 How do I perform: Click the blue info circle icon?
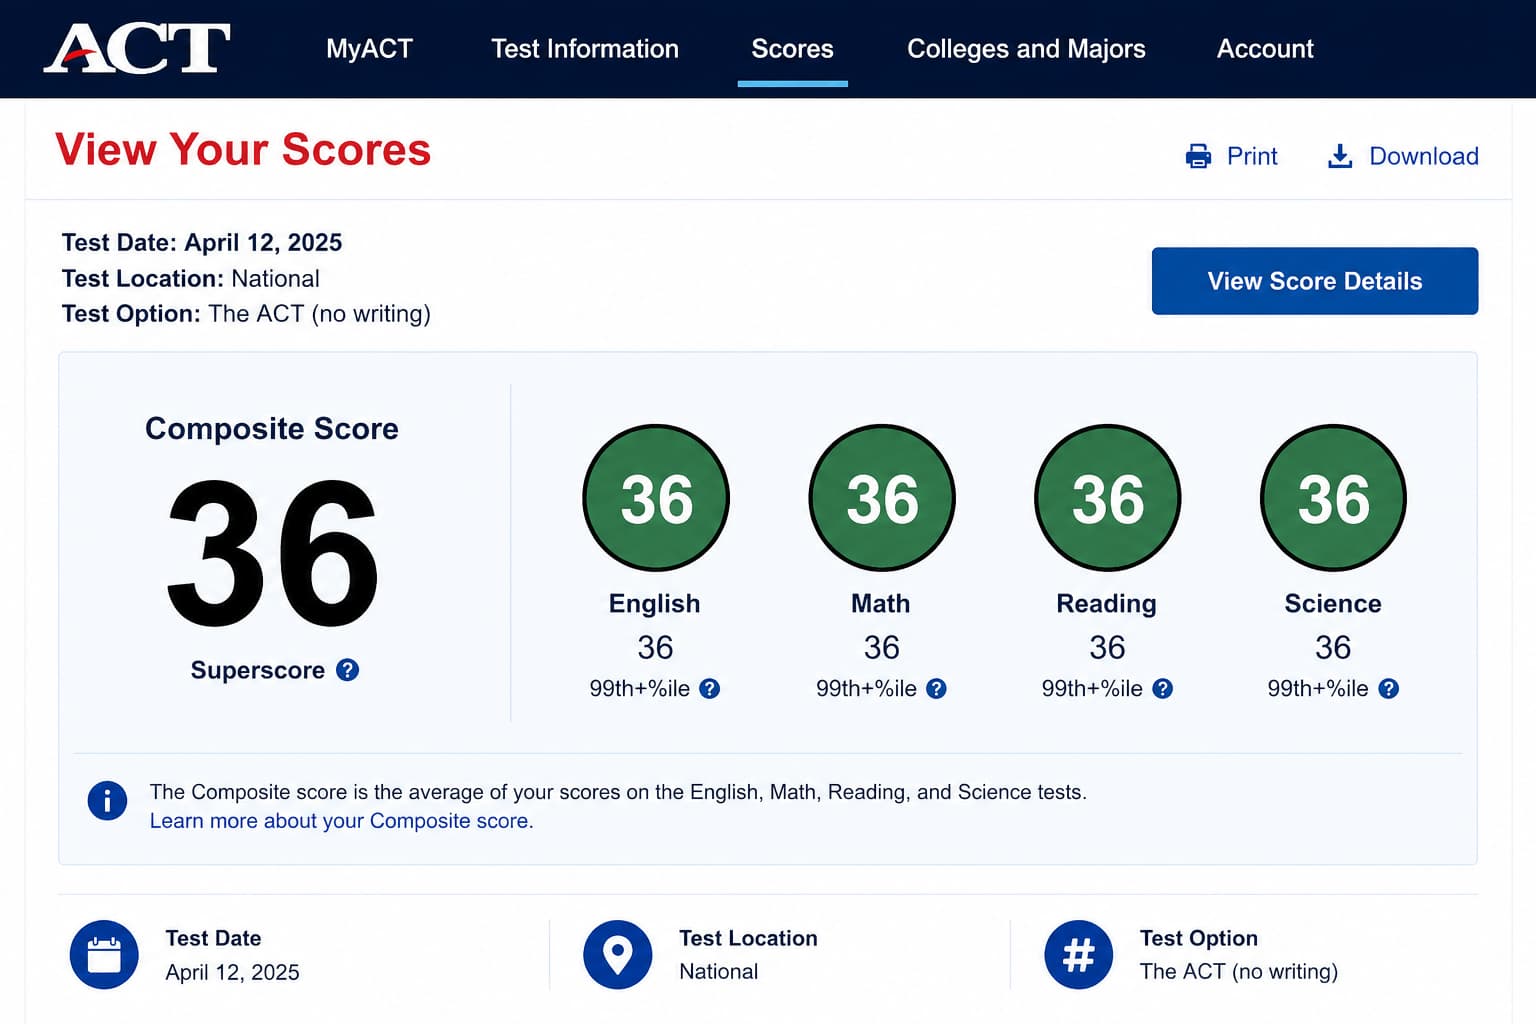[x=107, y=800]
